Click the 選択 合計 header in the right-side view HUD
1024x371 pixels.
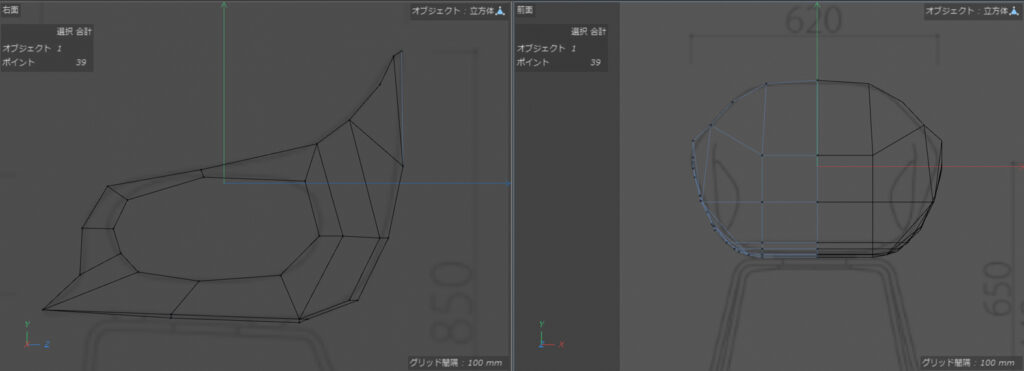(74, 31)
